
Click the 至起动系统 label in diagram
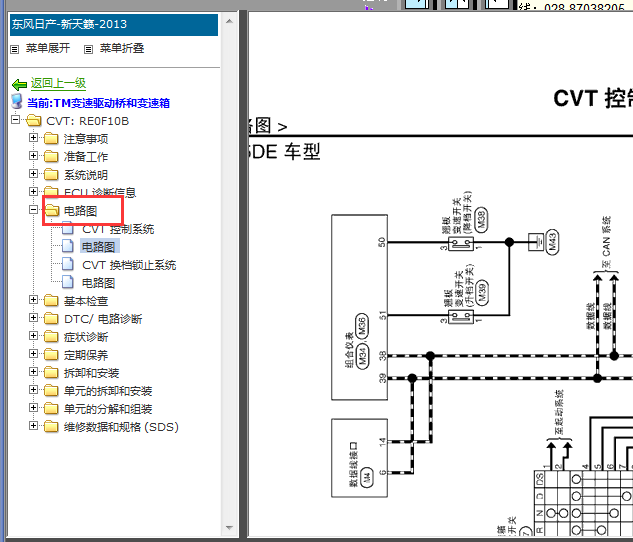[559, 412]
